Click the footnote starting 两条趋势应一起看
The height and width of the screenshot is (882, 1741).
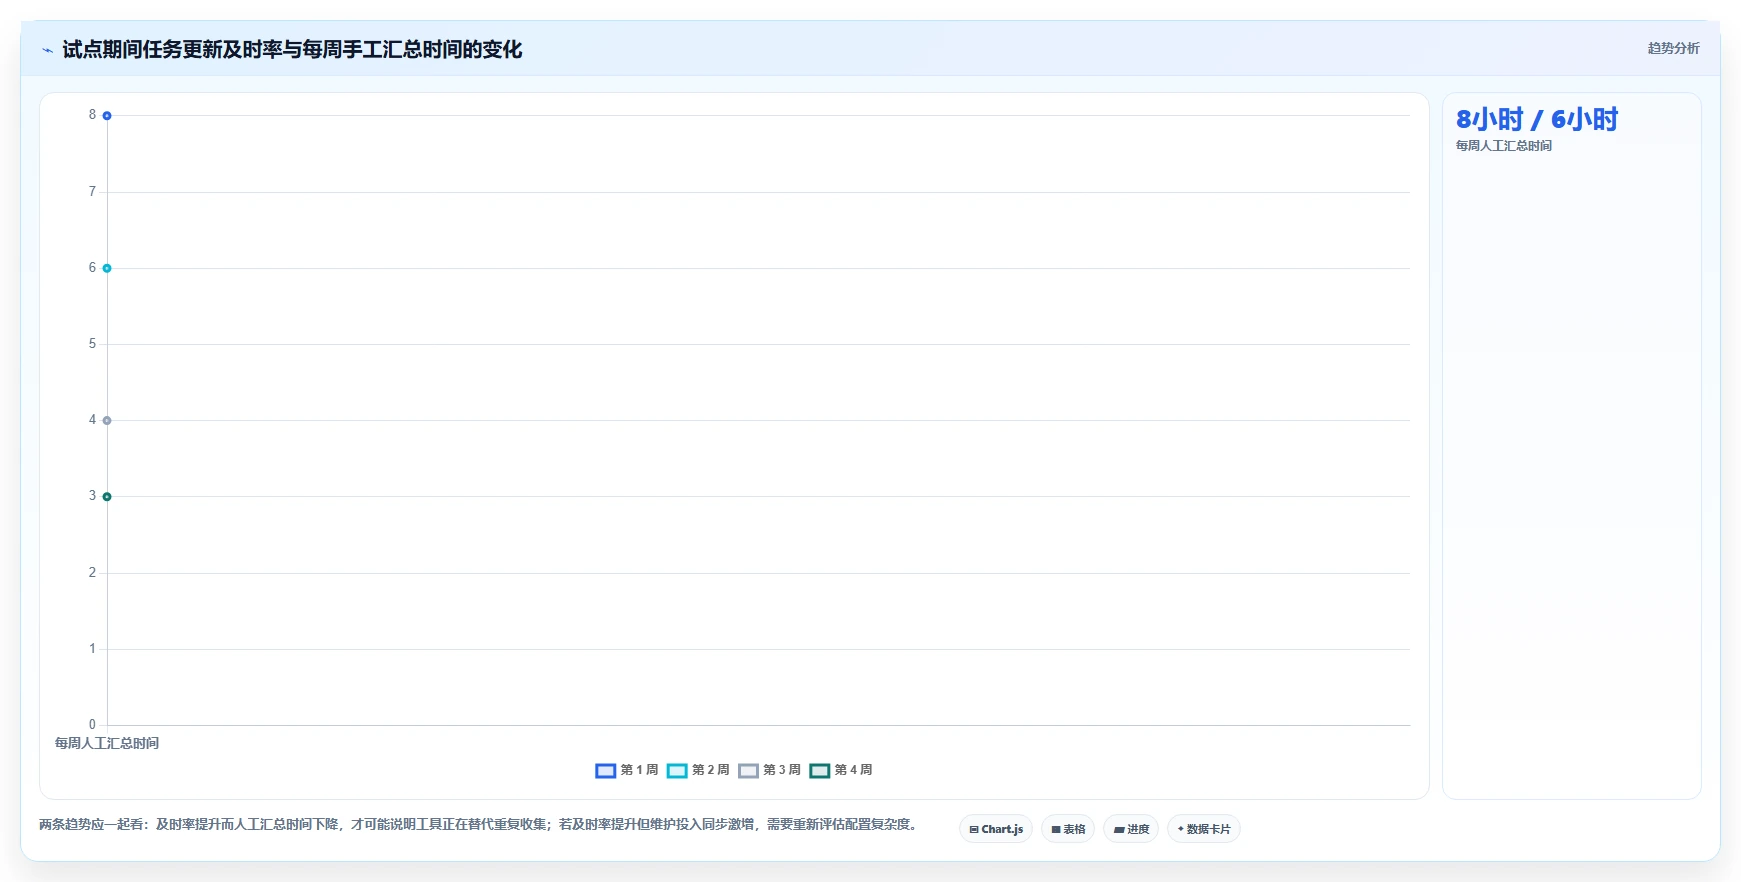(x=478, y=824)
